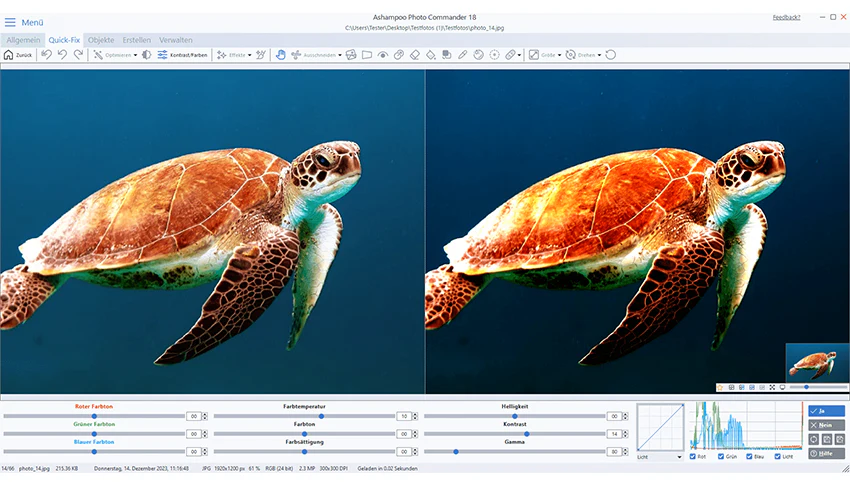This screenshot has width=850, height=486.
Task: Expand the Optimieren dropdown arrow
Action: pyautogui.click(x=136, y=55)
